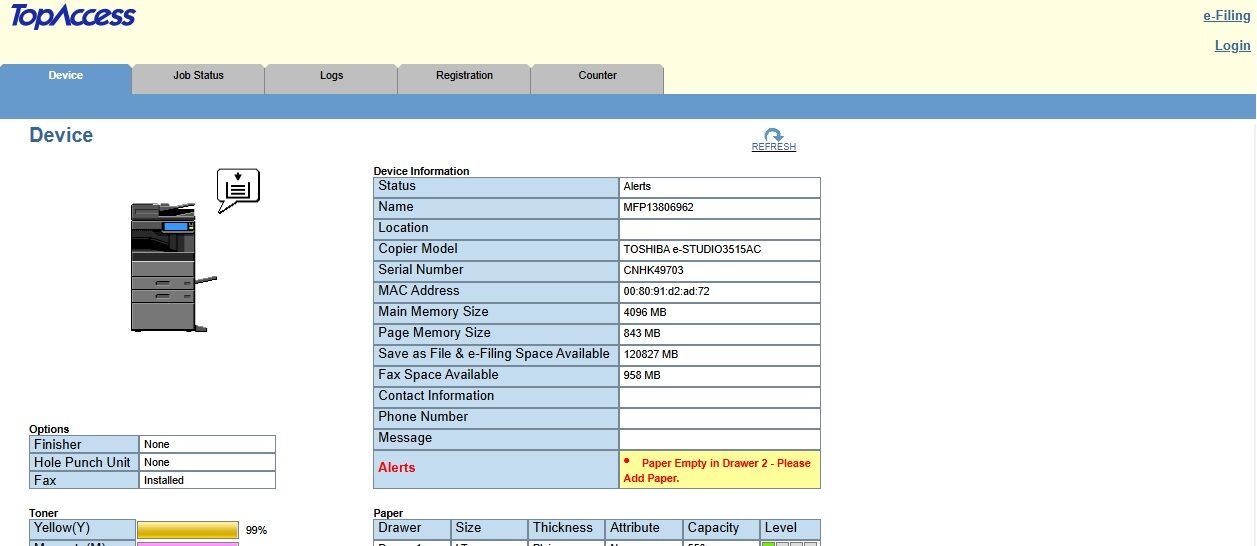Viewport: 1257px width, 546px height.
Task: Click the Login link
Action: tap(1232, 46)
